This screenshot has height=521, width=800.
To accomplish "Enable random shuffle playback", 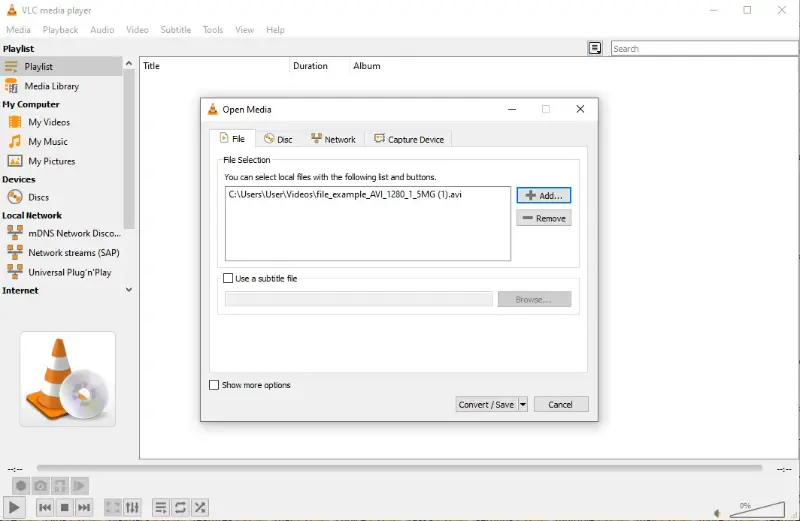I will click(x=200, y=508).
